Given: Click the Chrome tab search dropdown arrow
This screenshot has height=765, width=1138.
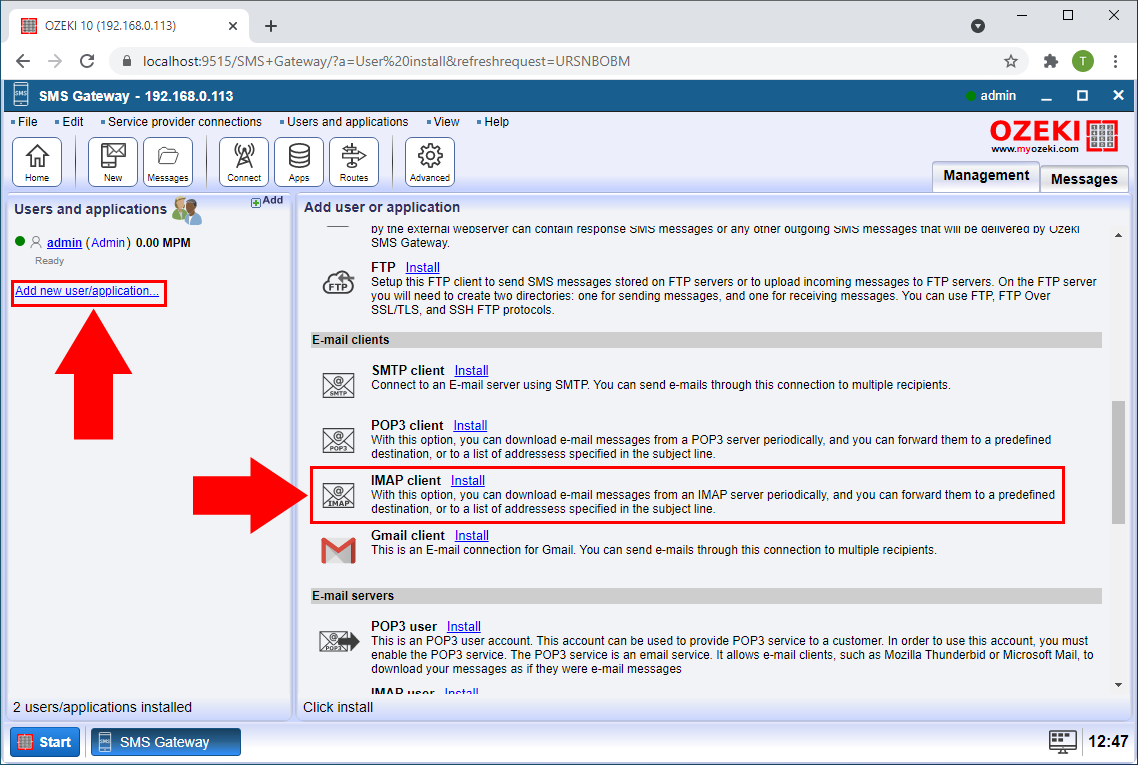Looking at the screenshot, I should (978, 26).
